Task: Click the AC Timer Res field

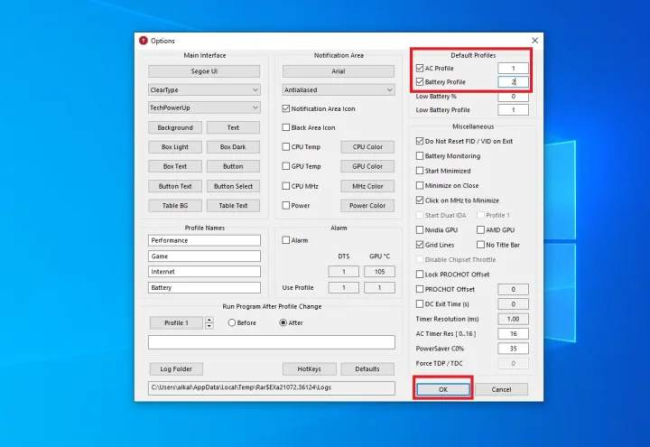Action: click(513, 334)
